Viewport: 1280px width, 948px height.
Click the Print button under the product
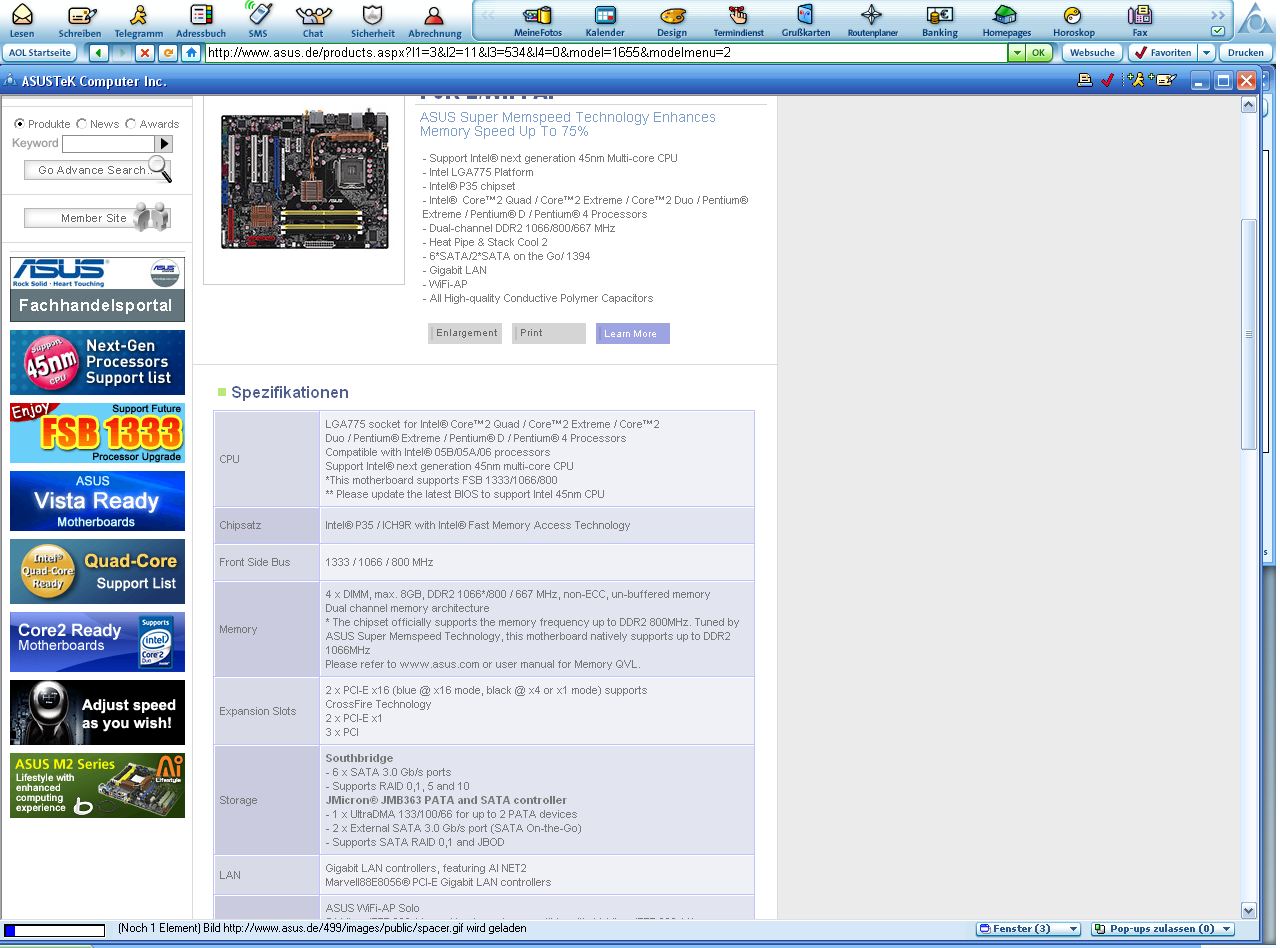coord(549,333)
